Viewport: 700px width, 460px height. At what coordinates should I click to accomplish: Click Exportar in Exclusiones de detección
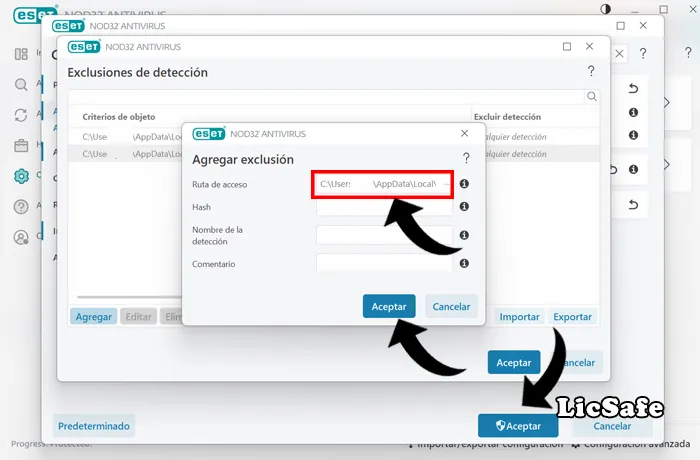click(x=572, y=317)
